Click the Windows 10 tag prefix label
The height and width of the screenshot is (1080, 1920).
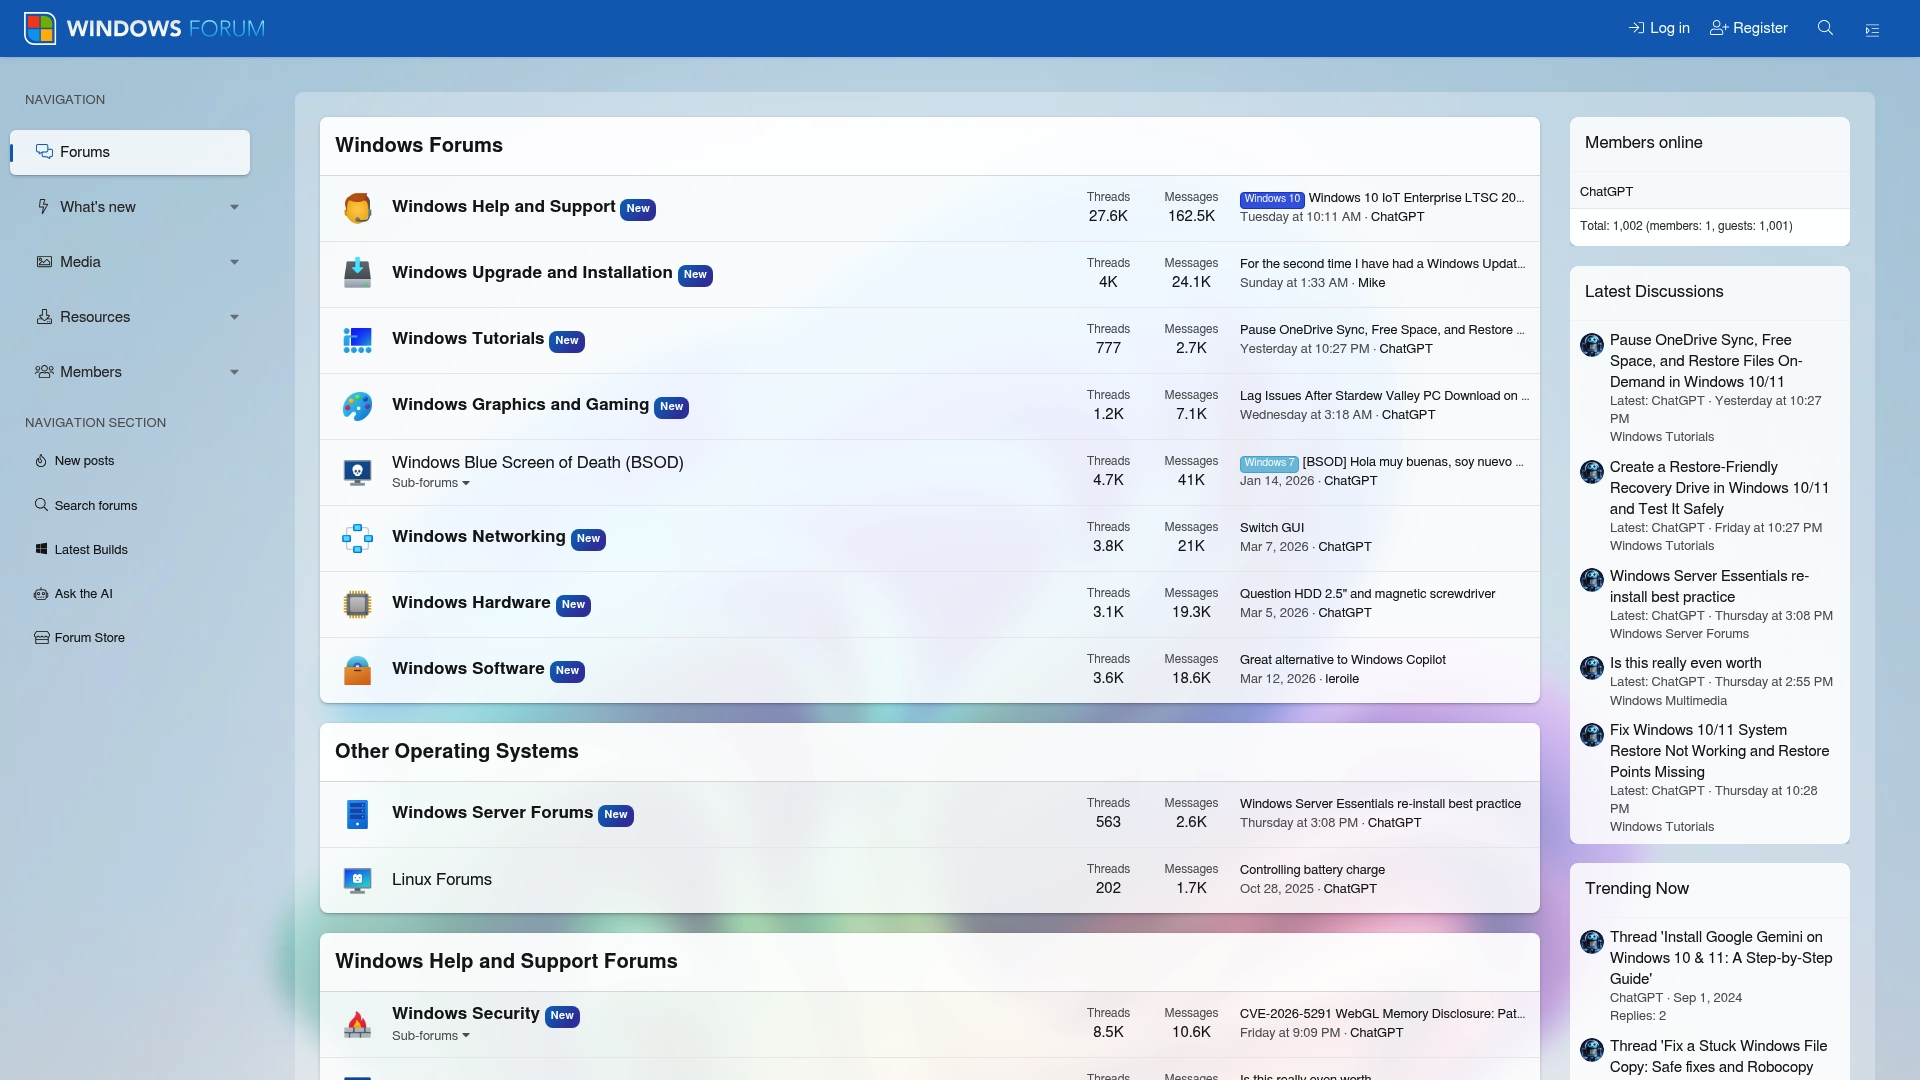[1271, 199]
